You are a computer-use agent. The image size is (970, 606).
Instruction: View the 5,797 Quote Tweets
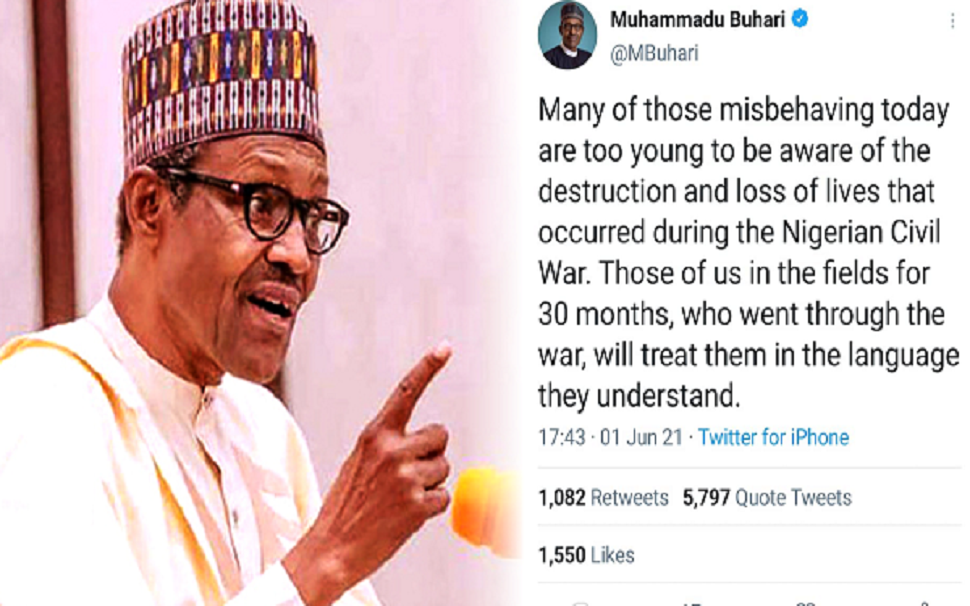767,497
